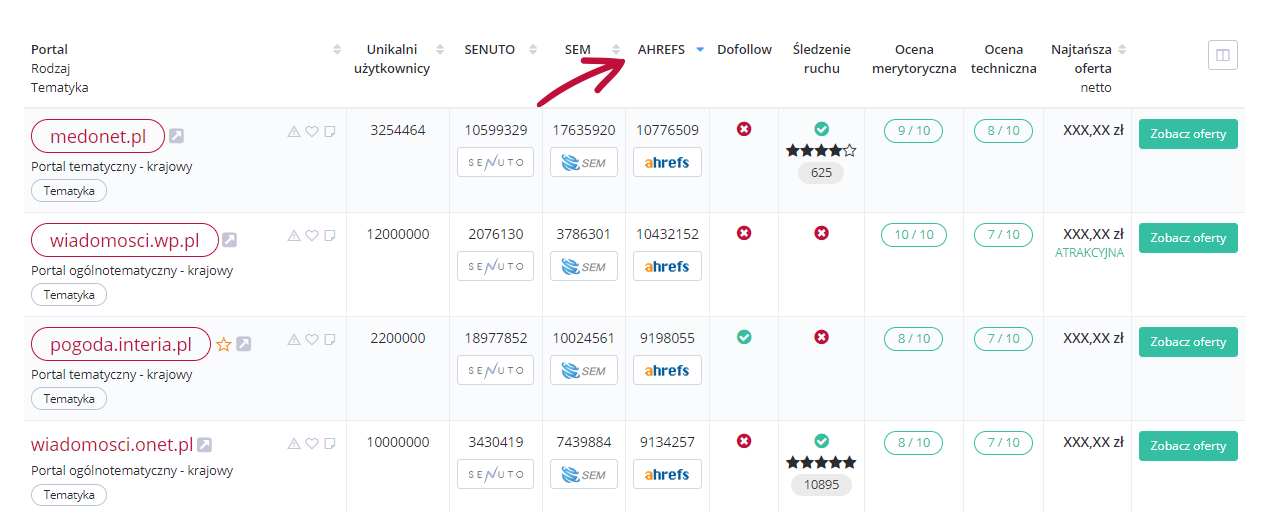Open medonet.pl external link icon
Viewport: 1267px width, 513px height.
tap(176, 136)
